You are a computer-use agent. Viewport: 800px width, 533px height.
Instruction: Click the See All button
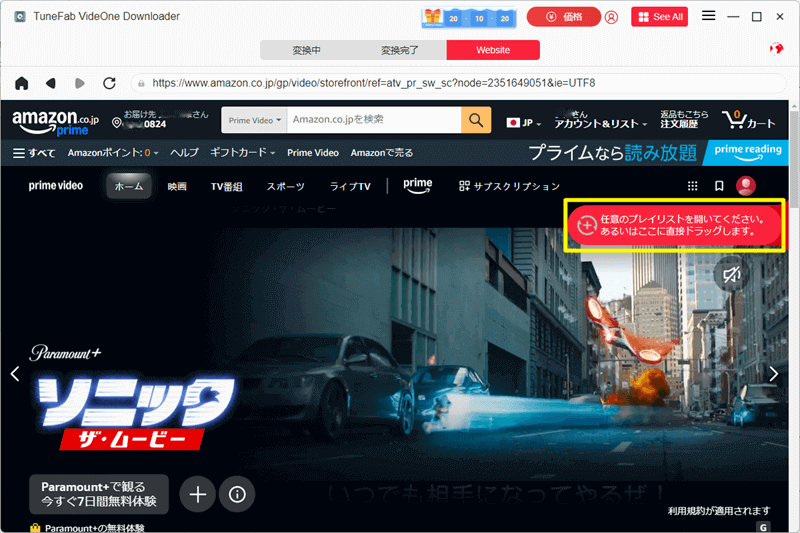click(x=660, y=17)
